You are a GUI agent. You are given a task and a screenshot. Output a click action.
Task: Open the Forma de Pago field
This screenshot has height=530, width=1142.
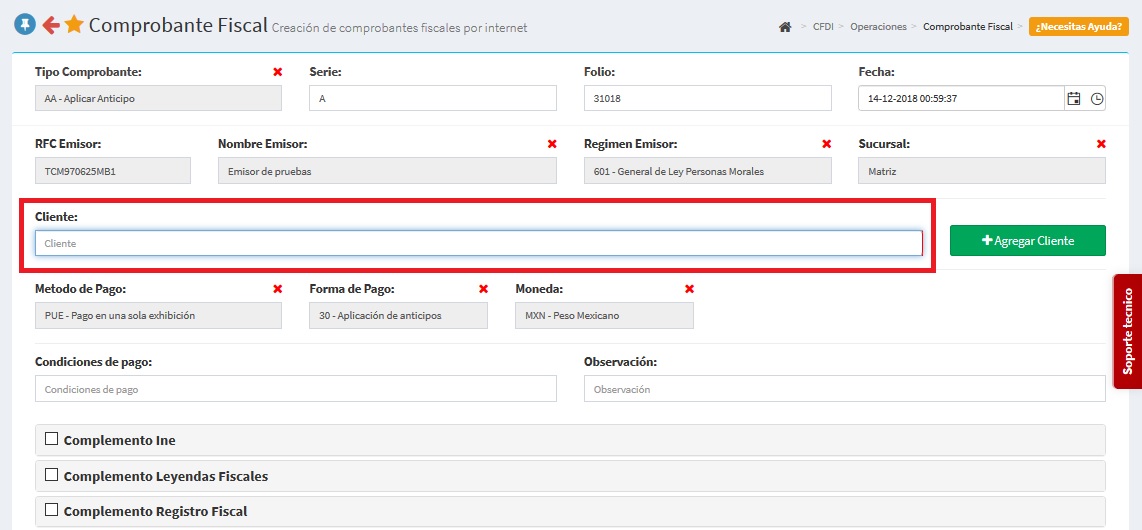point(398,316)
